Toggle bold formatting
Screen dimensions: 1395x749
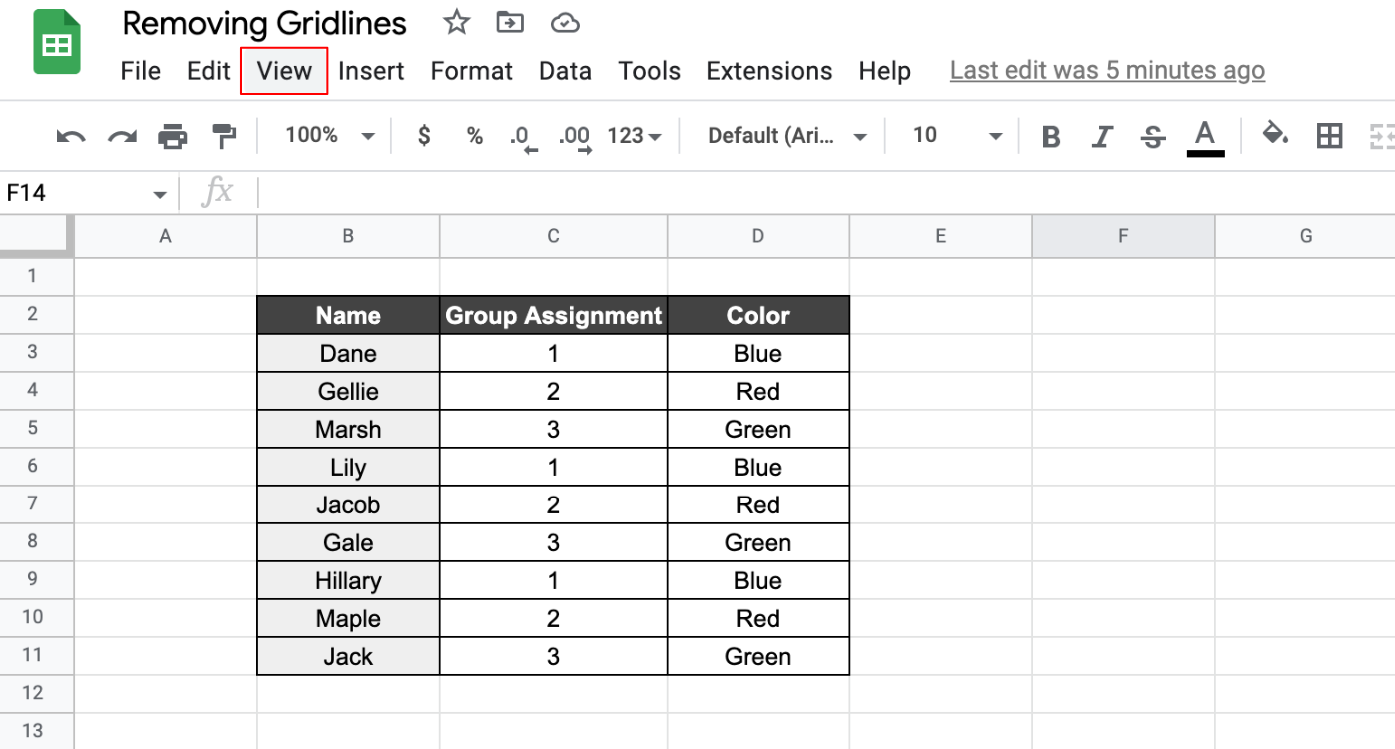click(1050, 135)
